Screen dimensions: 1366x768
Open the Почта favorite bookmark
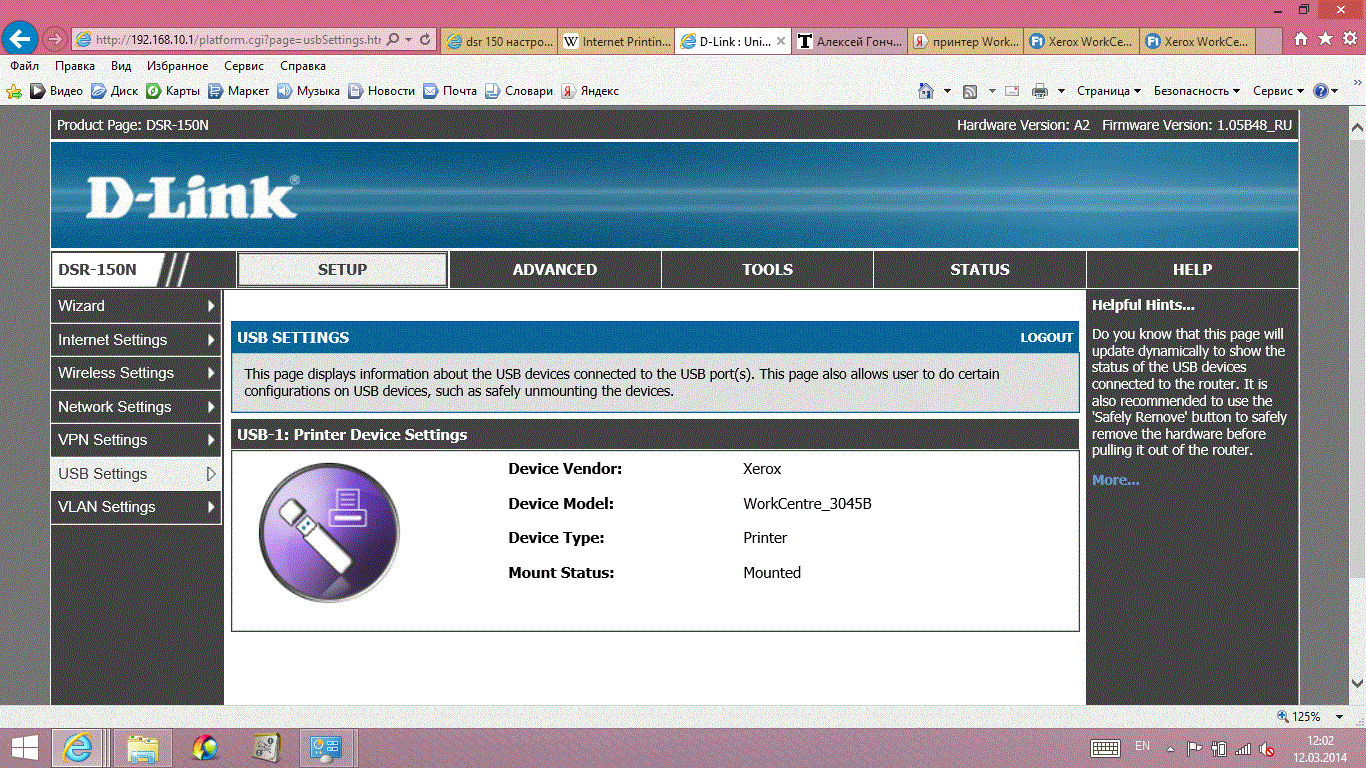click(450, 91)
